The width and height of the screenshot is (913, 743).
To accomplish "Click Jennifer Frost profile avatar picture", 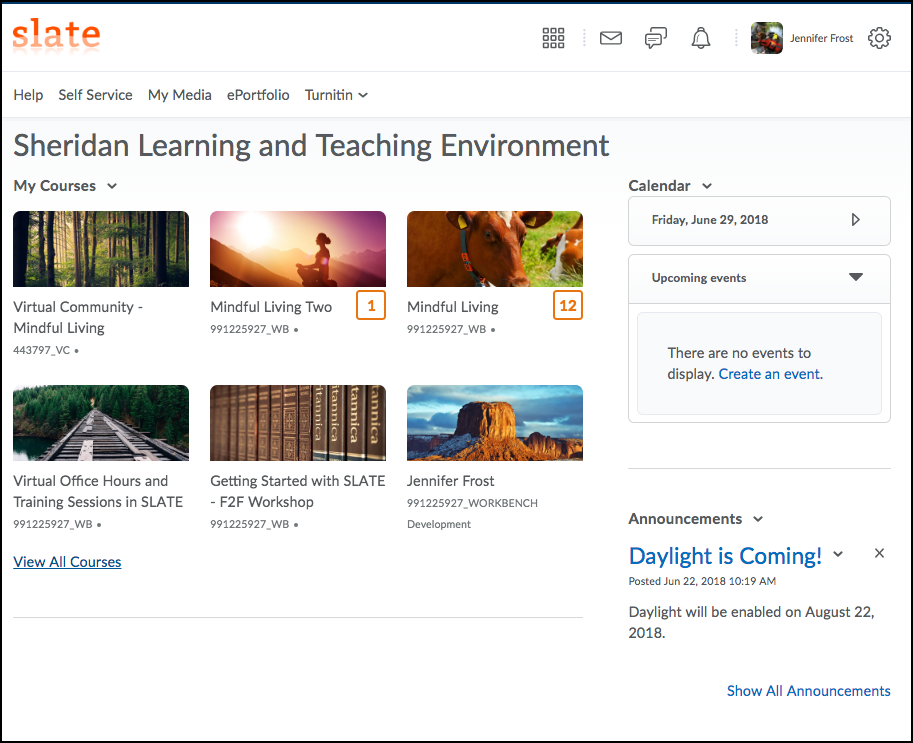I will point(766,38).
